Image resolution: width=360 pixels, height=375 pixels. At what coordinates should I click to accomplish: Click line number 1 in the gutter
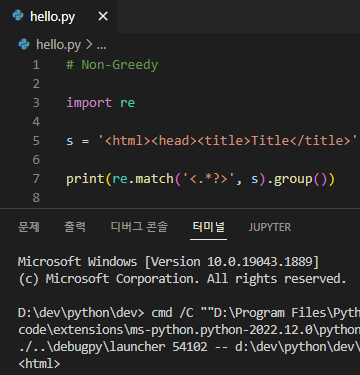pyautogui.click(x=36, y=65)
